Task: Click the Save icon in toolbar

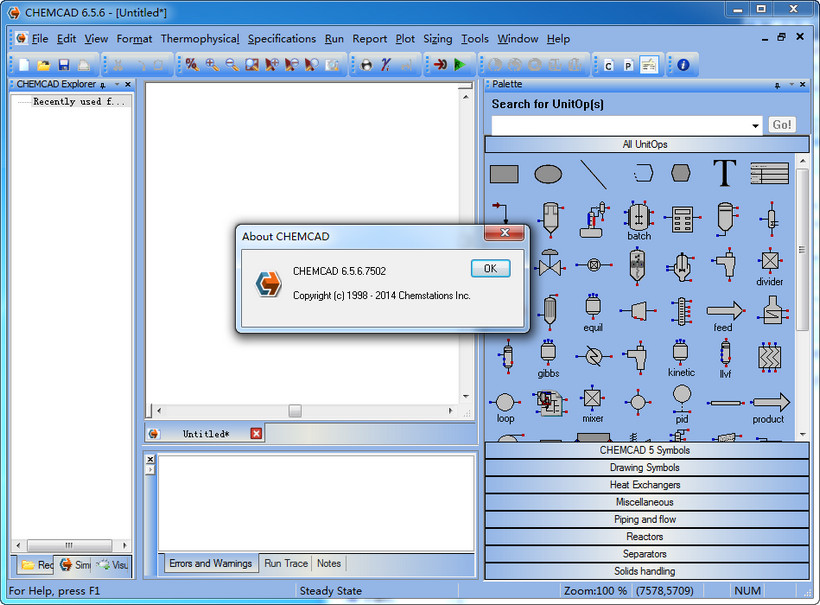Action: [64, 65]
